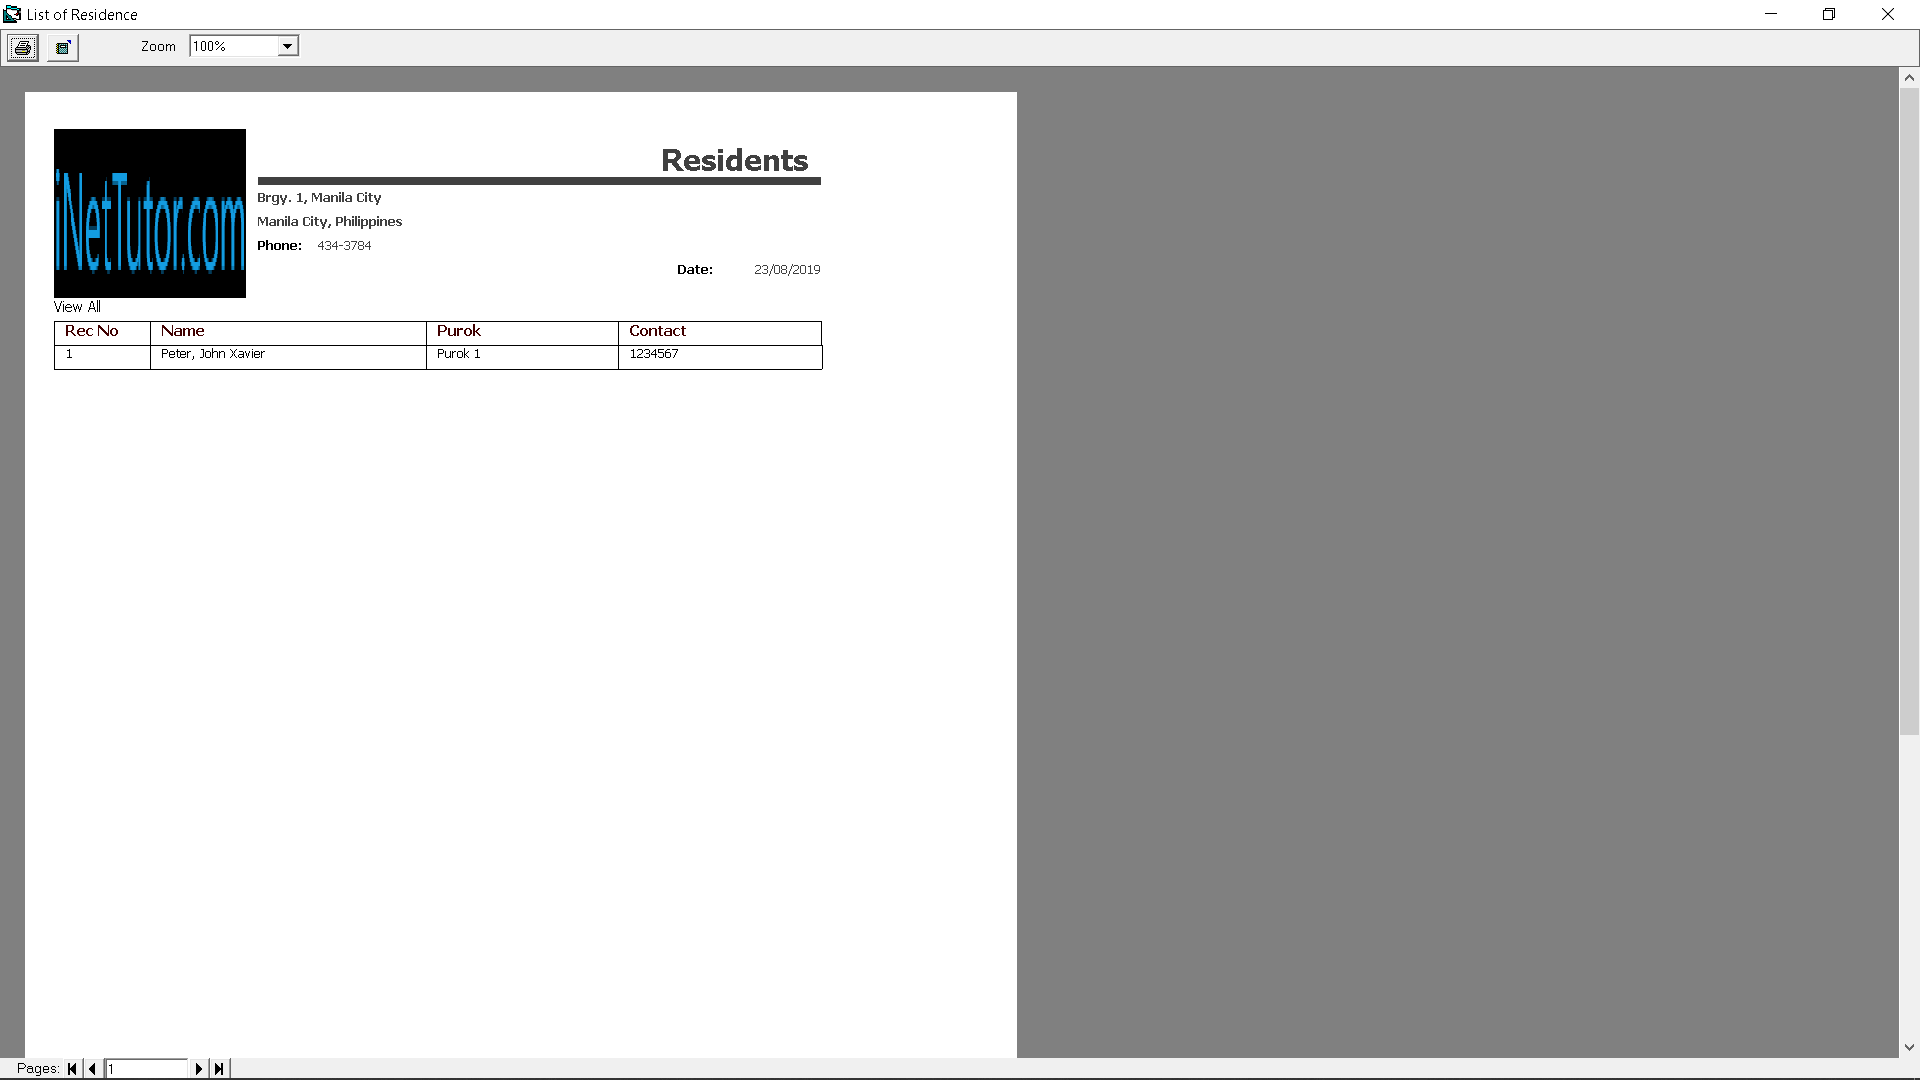Navigate to last page using end button
1920x1080 pixels.
(x=218, y=1068)
